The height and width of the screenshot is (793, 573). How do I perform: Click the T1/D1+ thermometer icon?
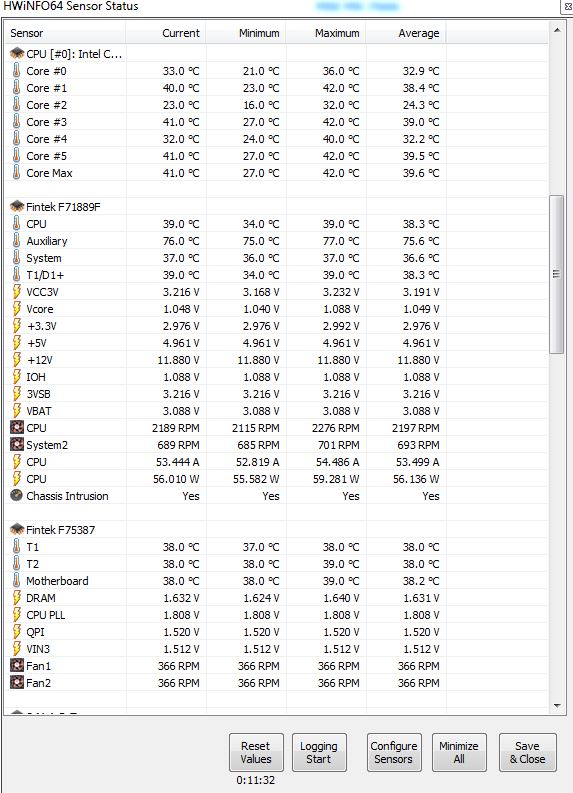[17, 275]
